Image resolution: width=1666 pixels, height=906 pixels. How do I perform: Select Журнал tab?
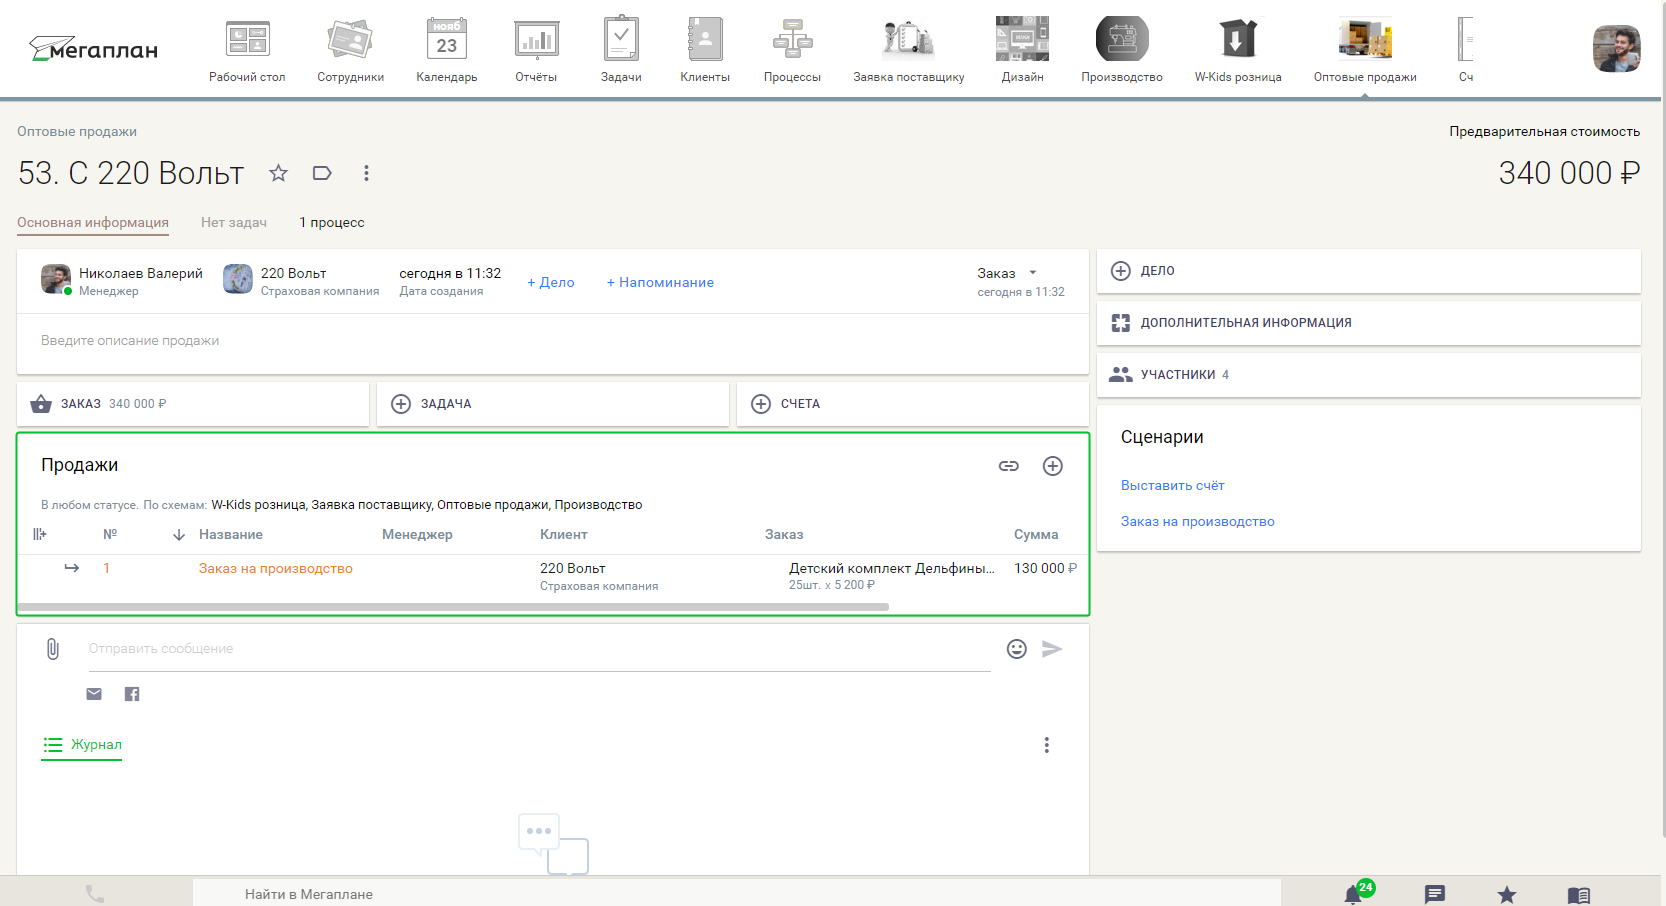[x=82, y=745]
